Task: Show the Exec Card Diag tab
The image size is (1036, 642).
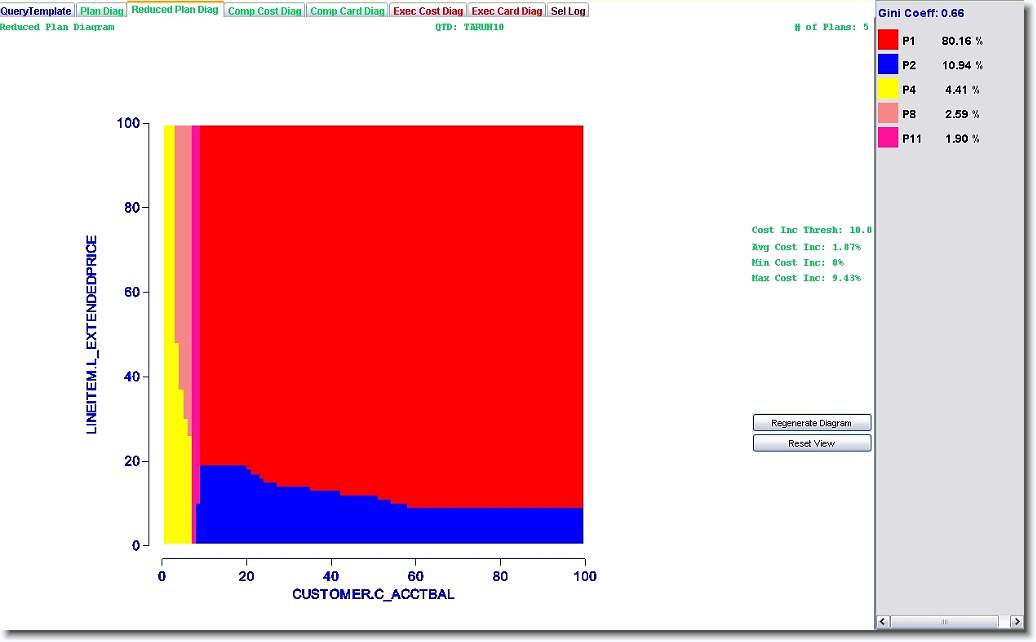Action: pyautogui.click(x=507, y=11)
